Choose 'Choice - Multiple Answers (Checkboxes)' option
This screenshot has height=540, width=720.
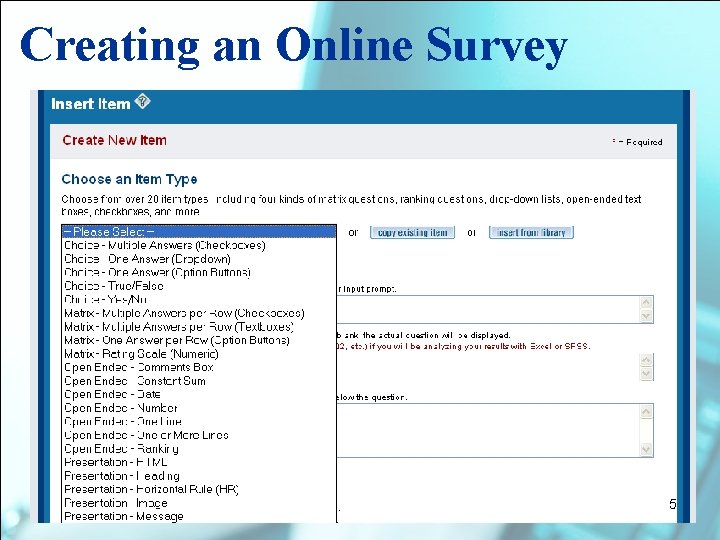199,245
